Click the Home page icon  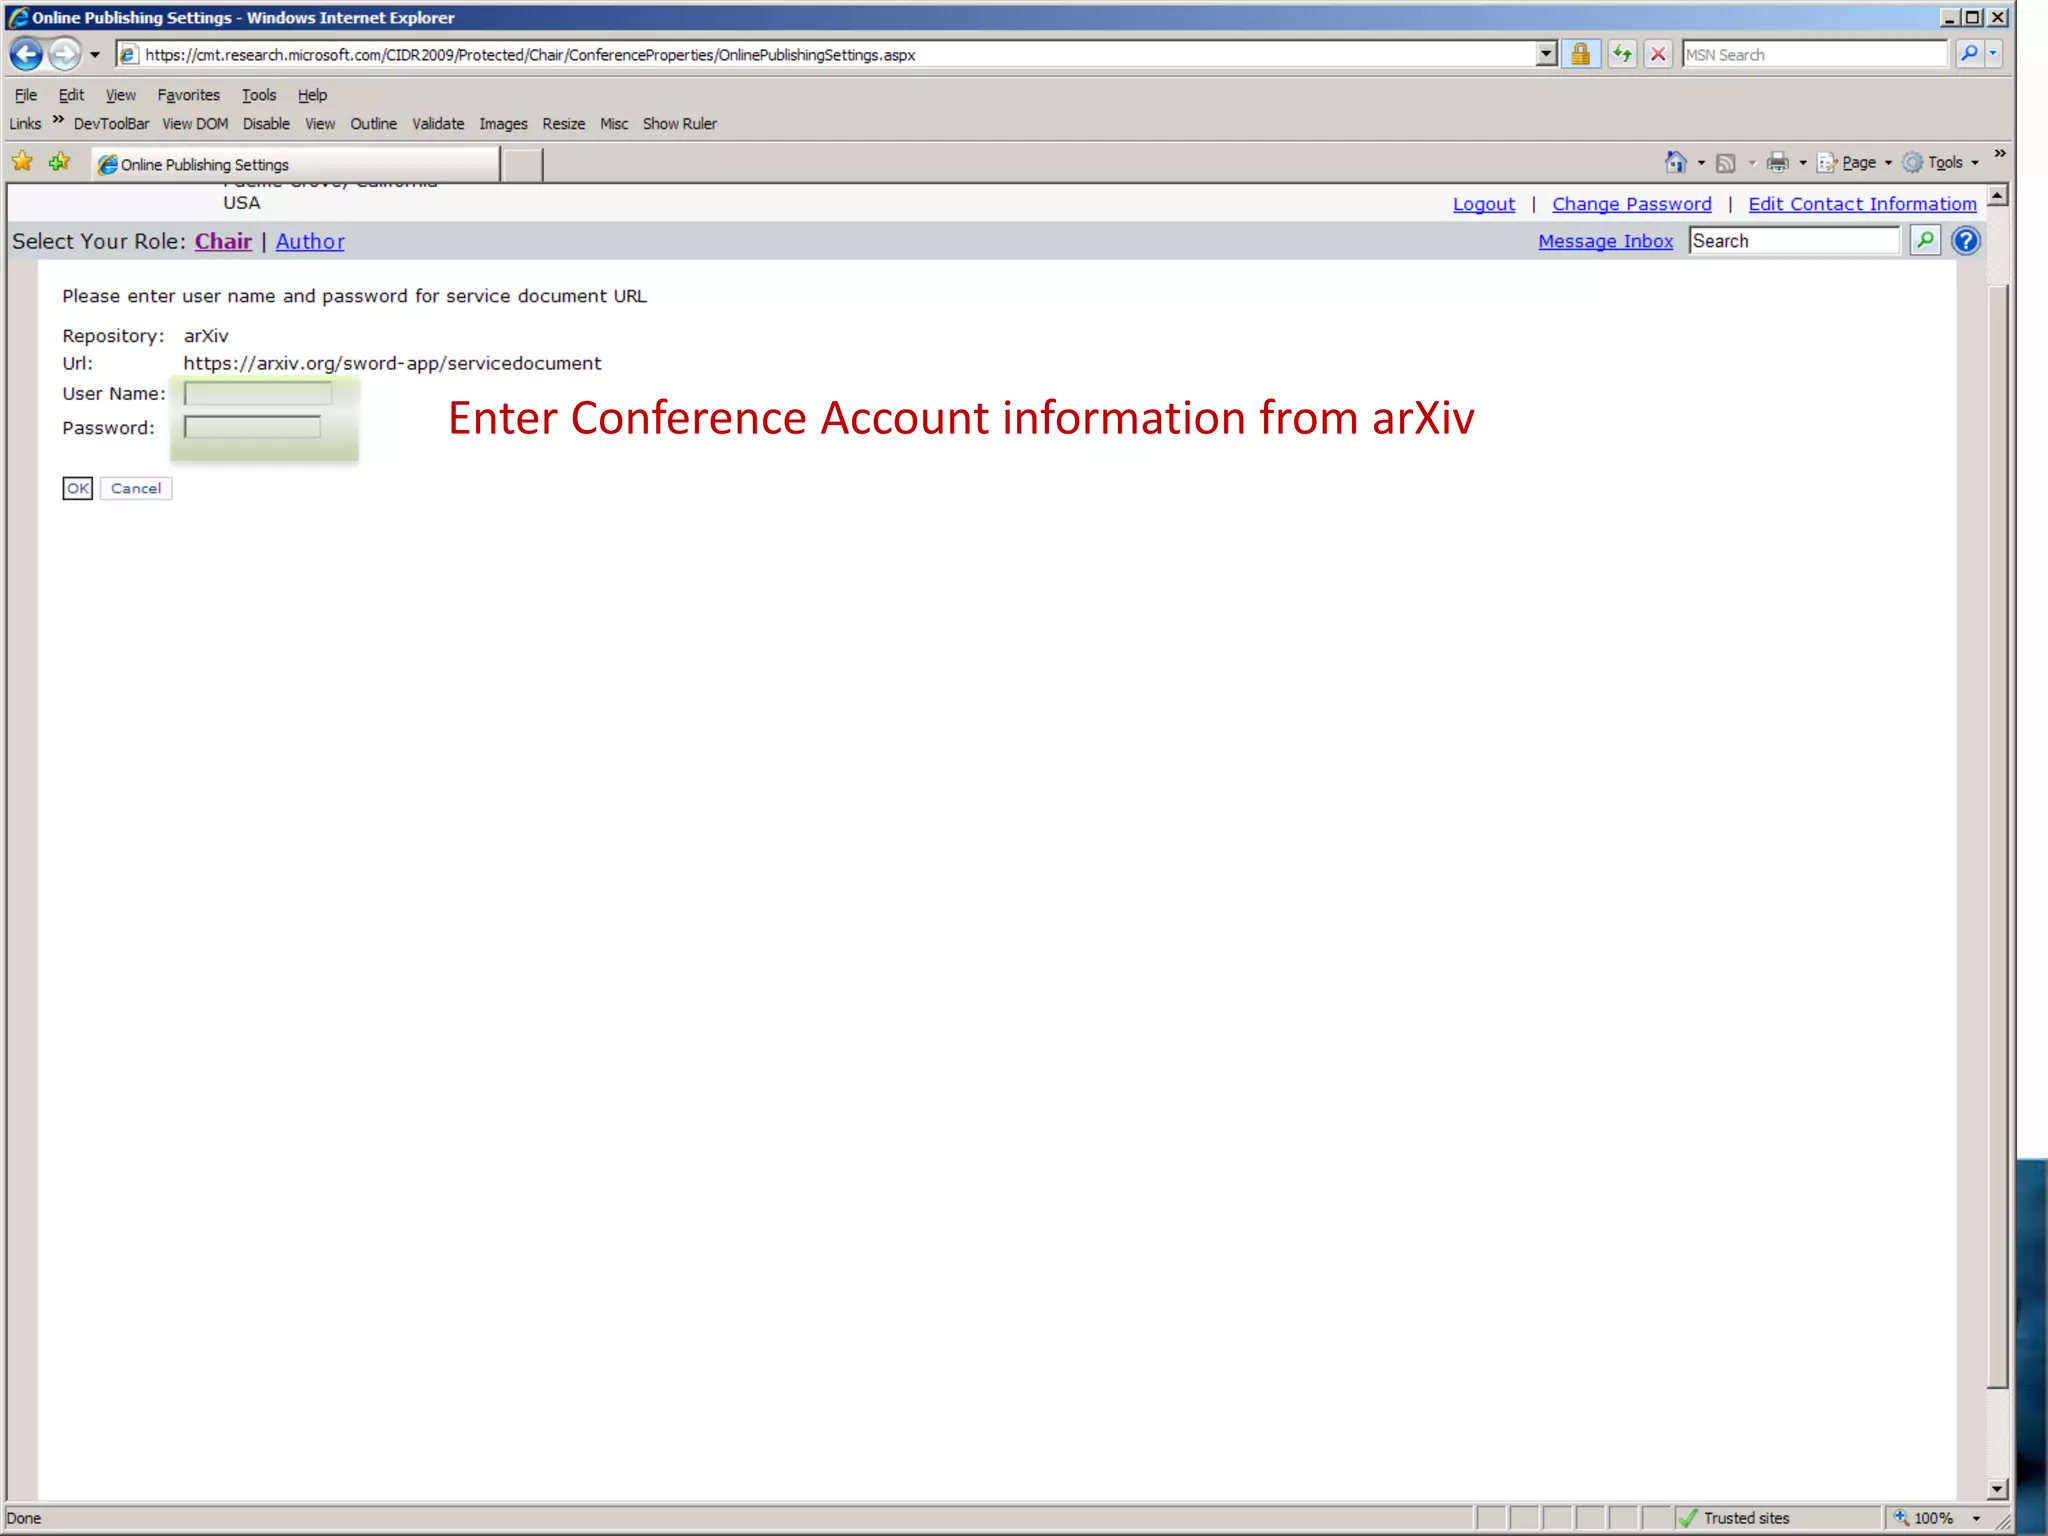click(1676, 162)
